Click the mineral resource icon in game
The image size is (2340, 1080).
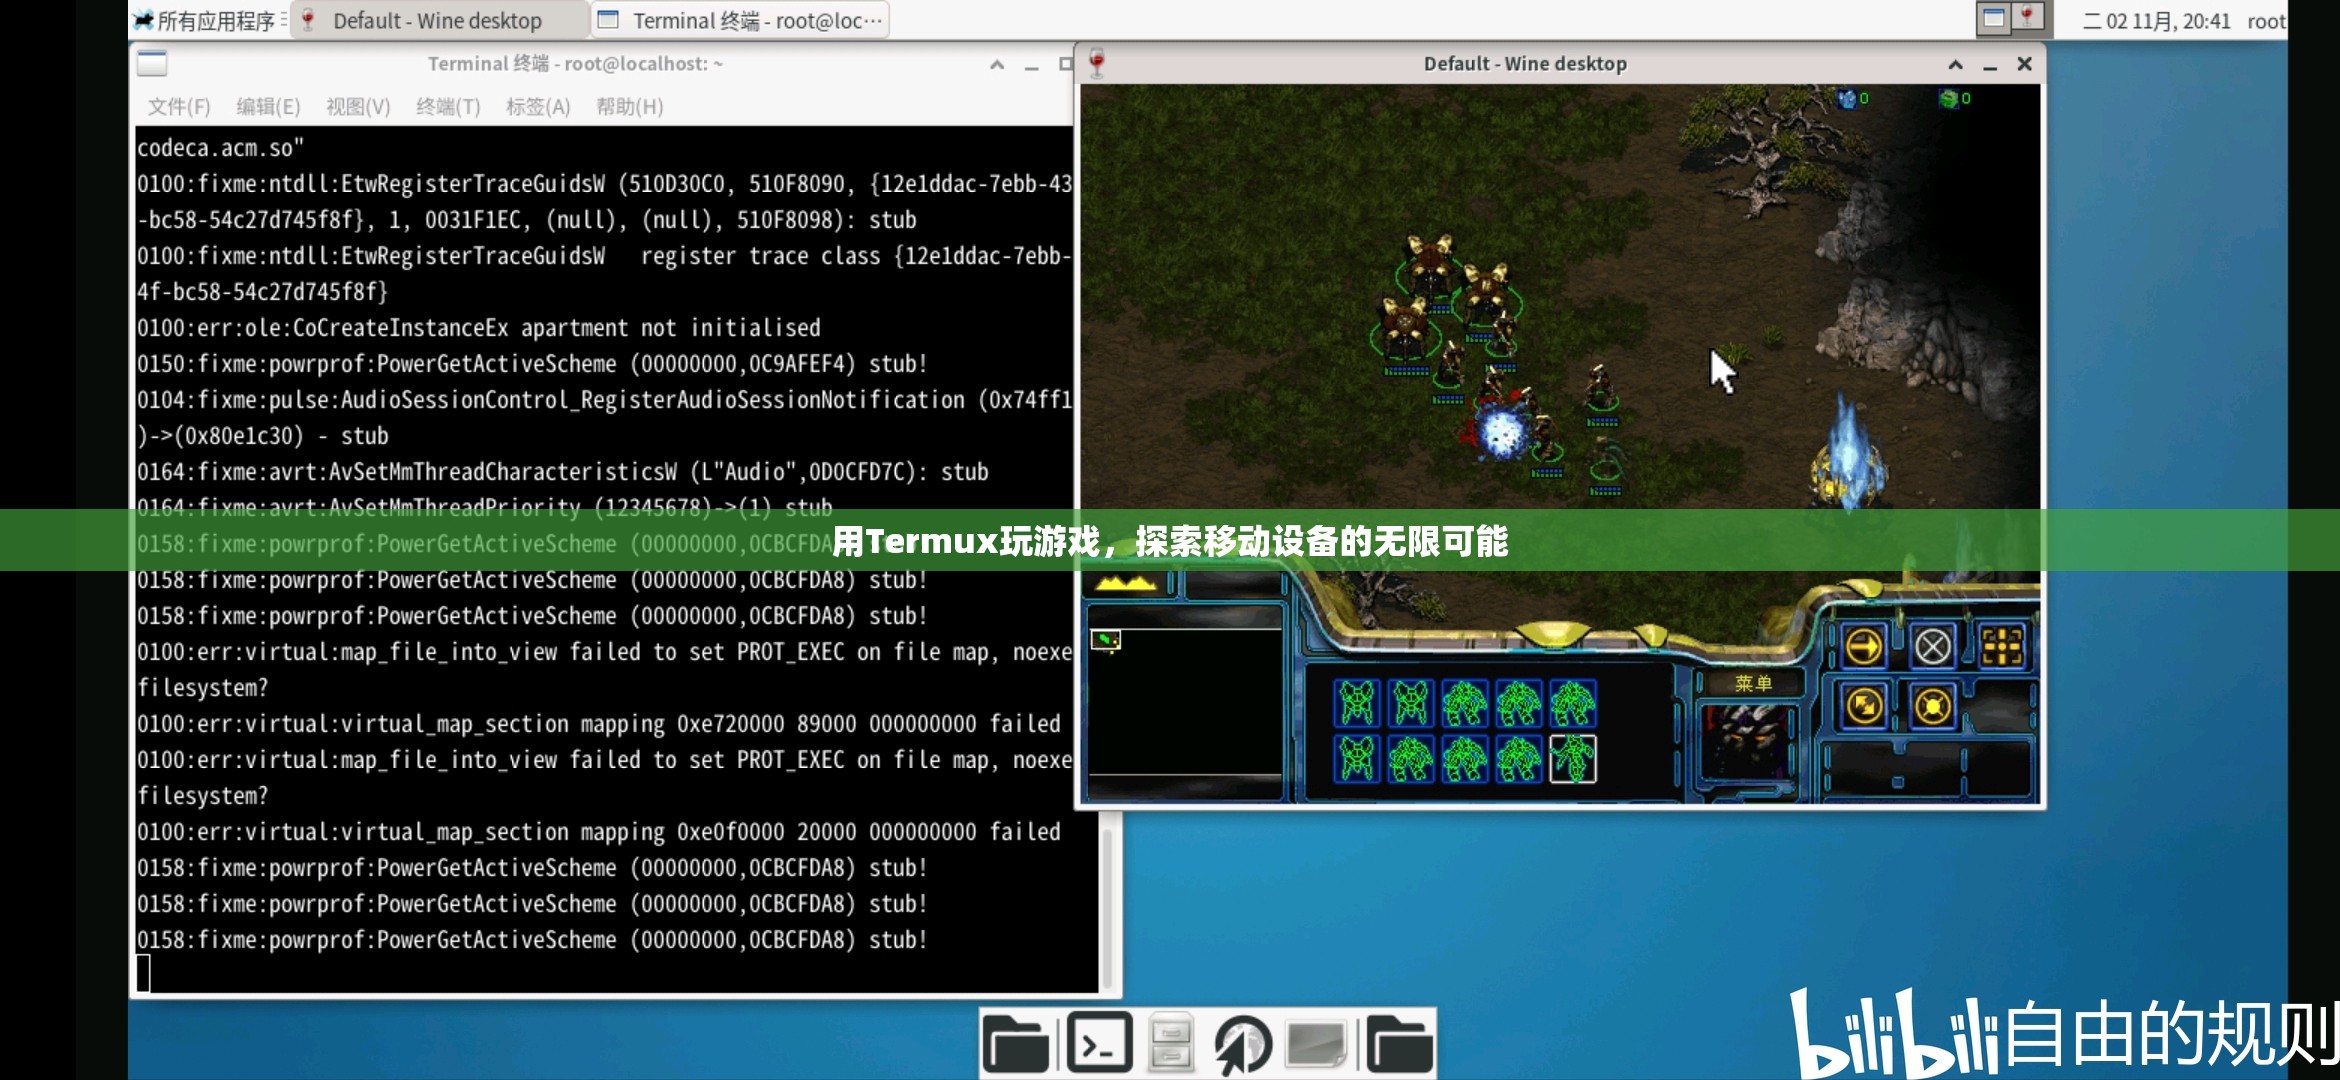1847,98
